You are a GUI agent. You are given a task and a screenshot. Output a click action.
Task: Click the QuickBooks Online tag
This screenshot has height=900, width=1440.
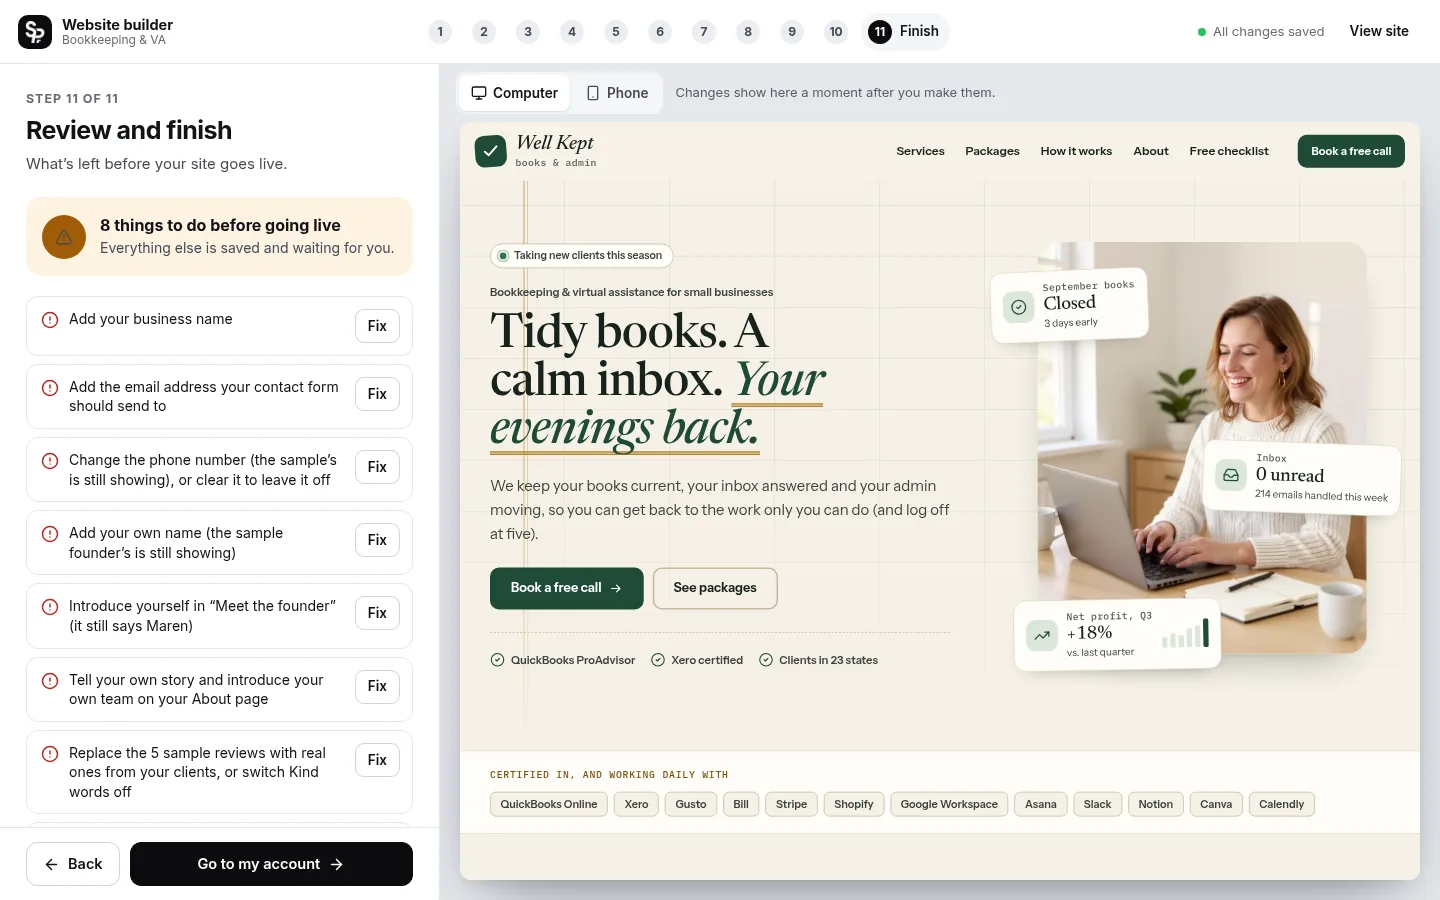[549, 804]
